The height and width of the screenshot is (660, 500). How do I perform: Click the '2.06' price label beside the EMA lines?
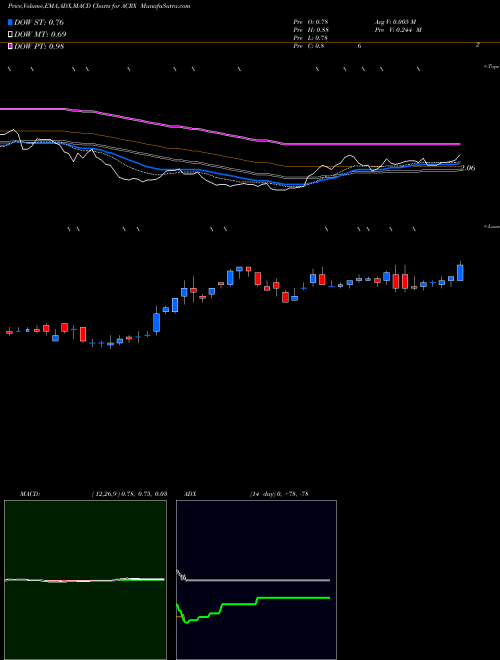click(468, 168)
